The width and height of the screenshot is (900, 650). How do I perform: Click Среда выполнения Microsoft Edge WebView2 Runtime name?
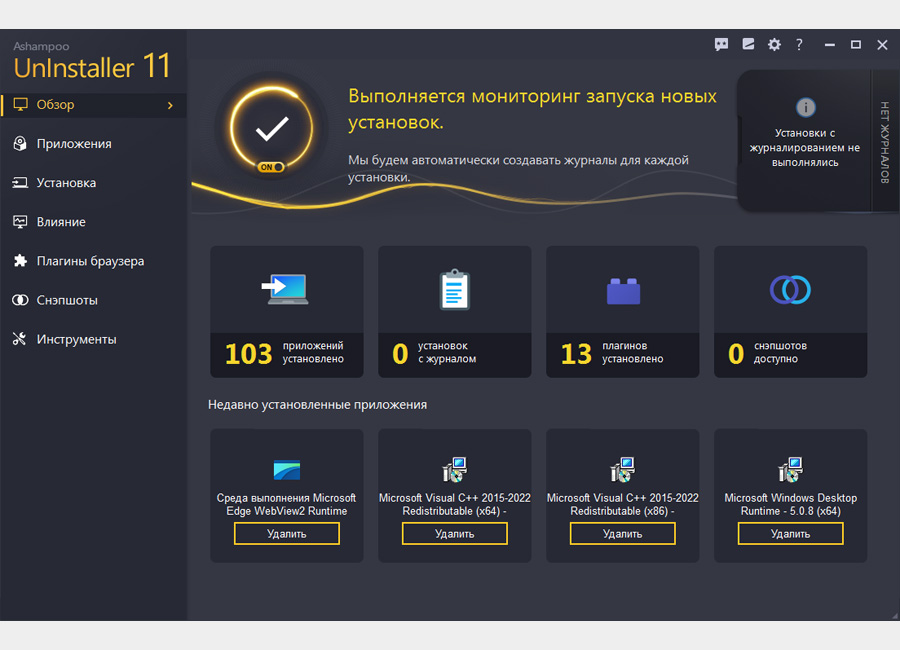coord(286,504)
